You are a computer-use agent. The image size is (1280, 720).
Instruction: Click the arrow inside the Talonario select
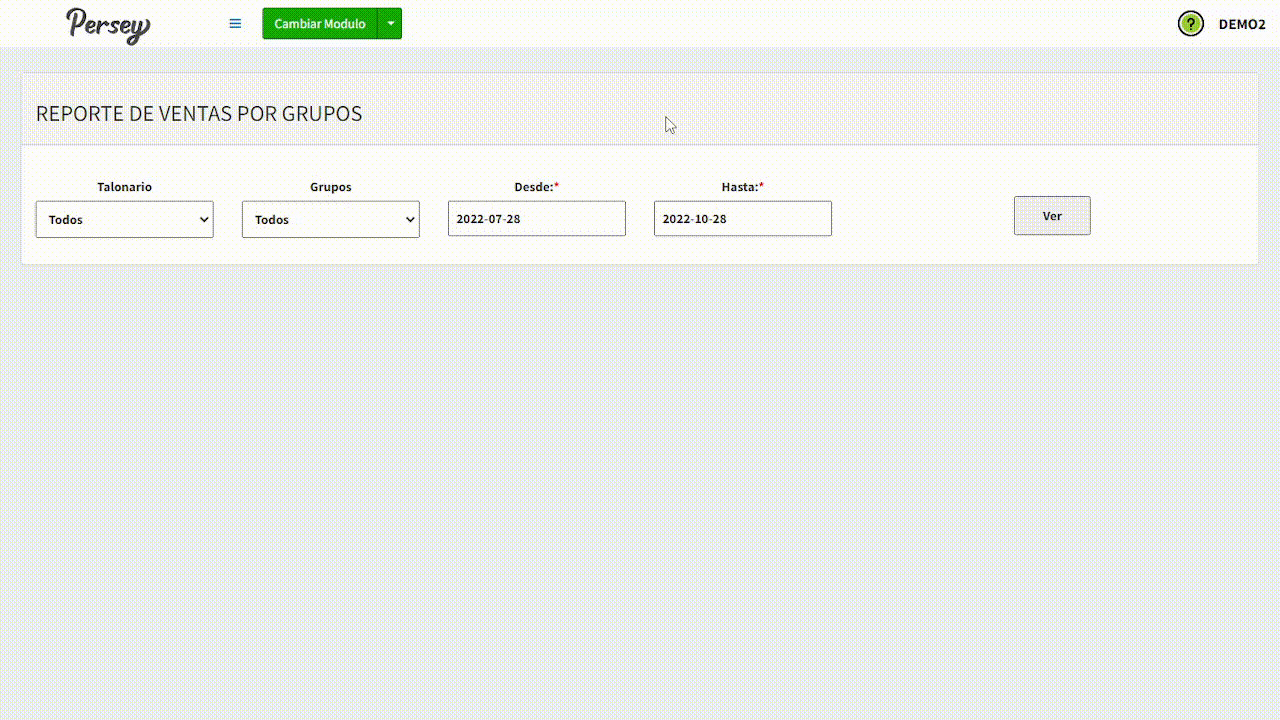click(204, 219)
